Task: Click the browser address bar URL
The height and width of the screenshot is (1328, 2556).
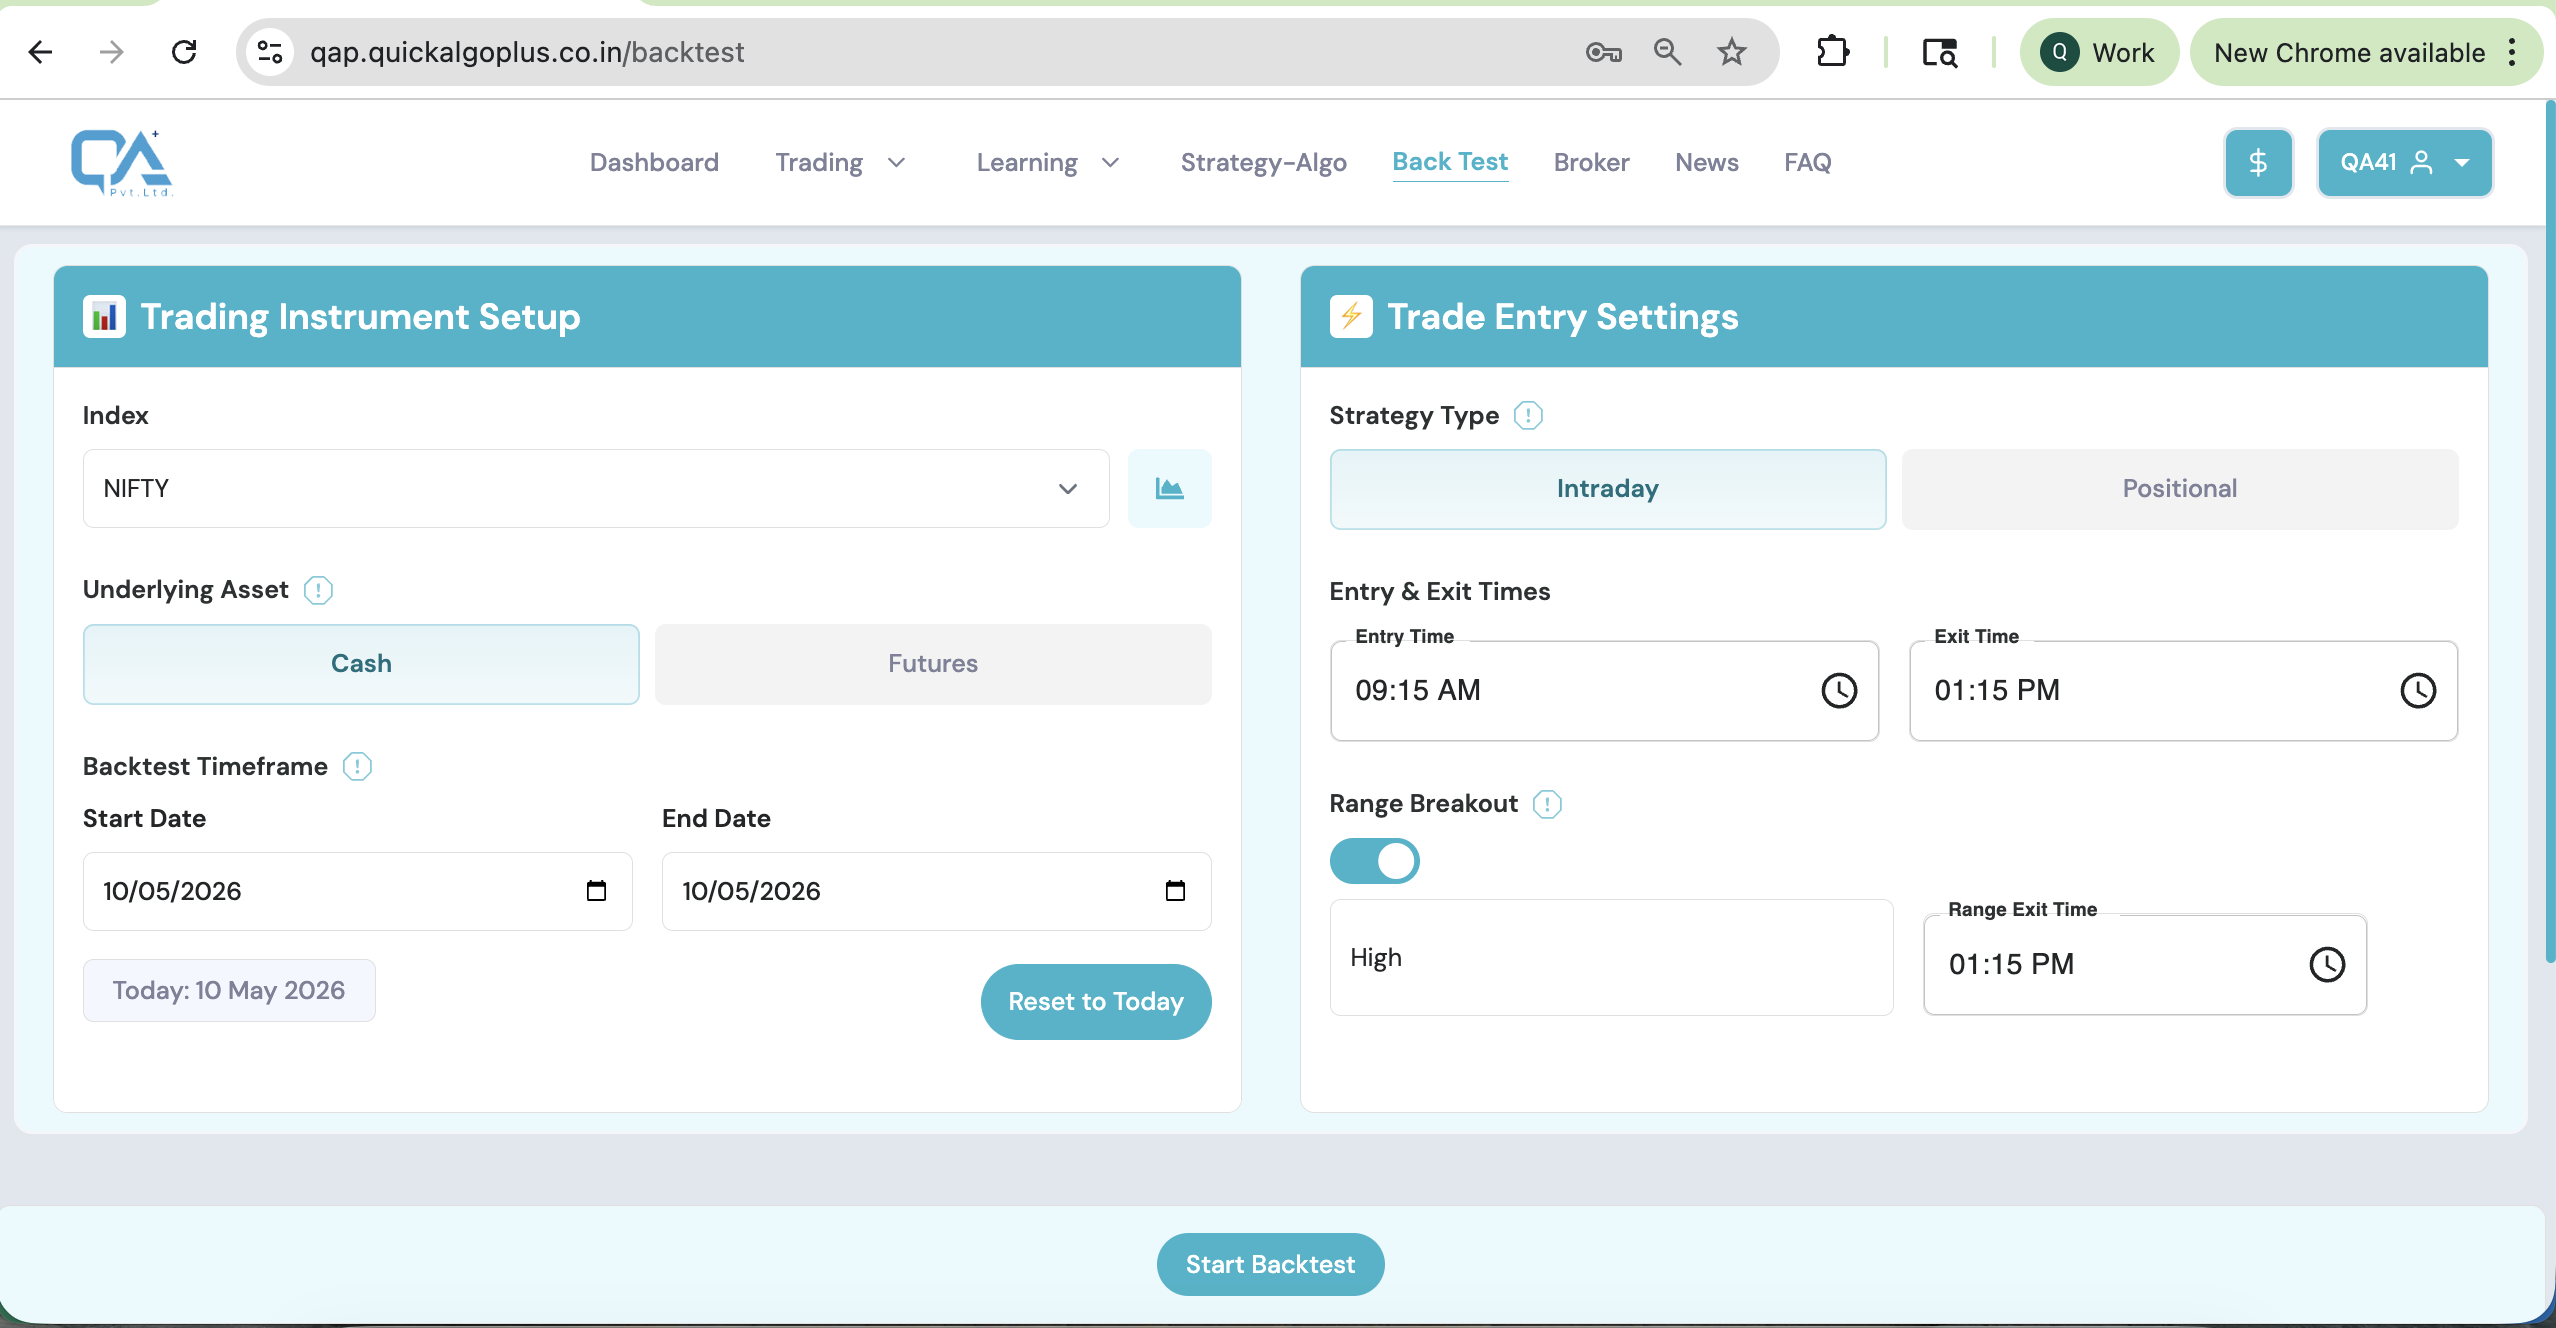Action: [x=526, y=52]
